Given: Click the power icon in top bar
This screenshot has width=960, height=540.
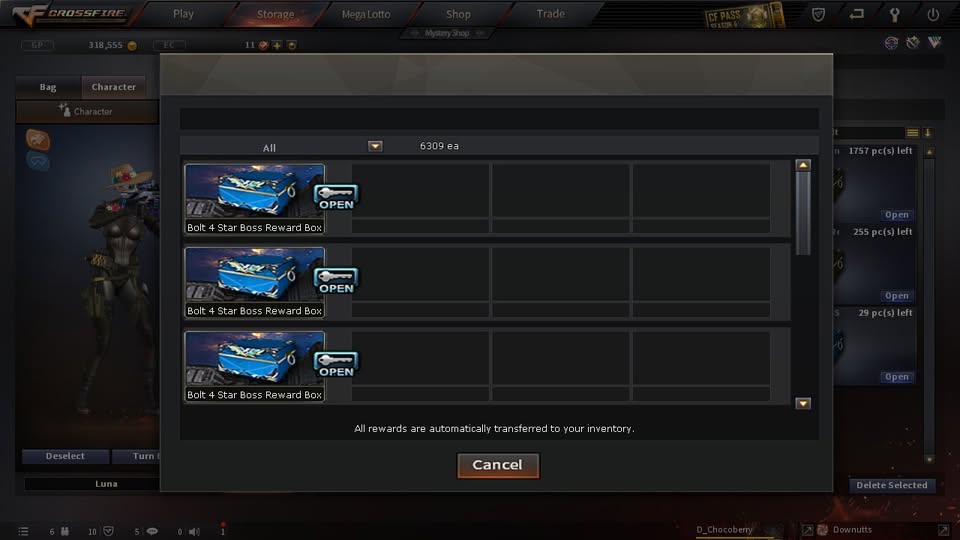Looking at the screenshot, I should 932,15.
